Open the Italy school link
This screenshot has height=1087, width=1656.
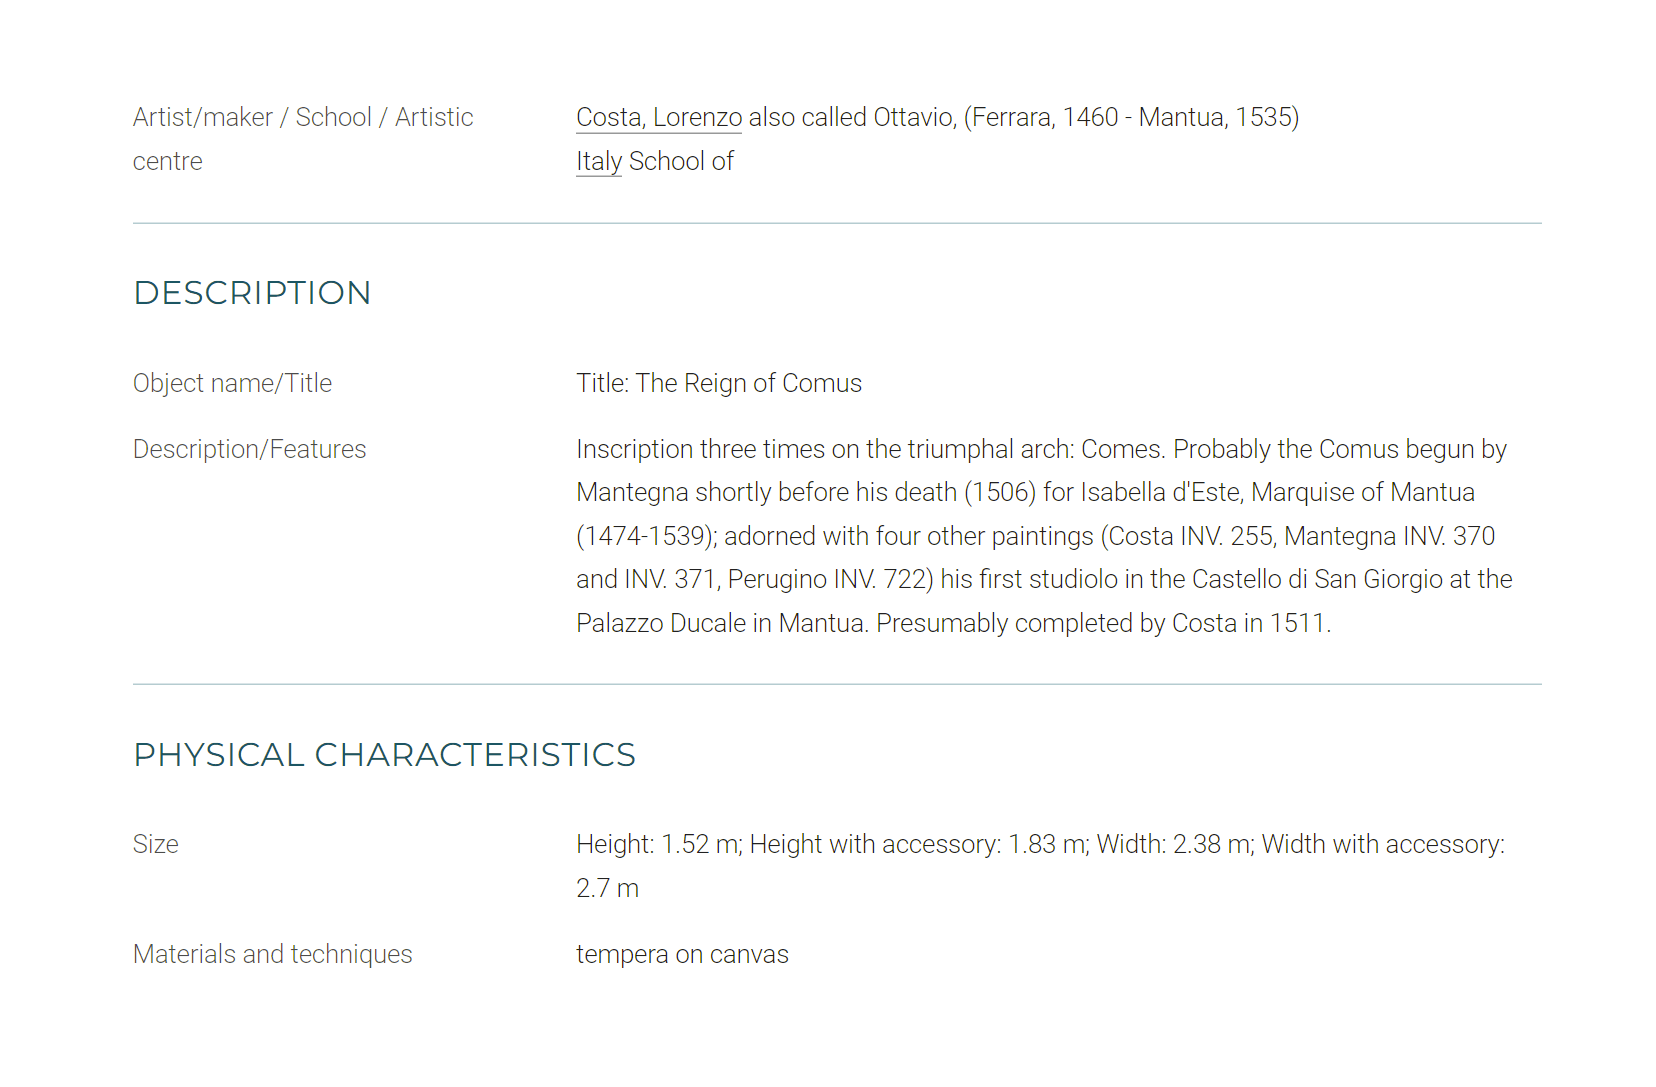pos(599,162)
